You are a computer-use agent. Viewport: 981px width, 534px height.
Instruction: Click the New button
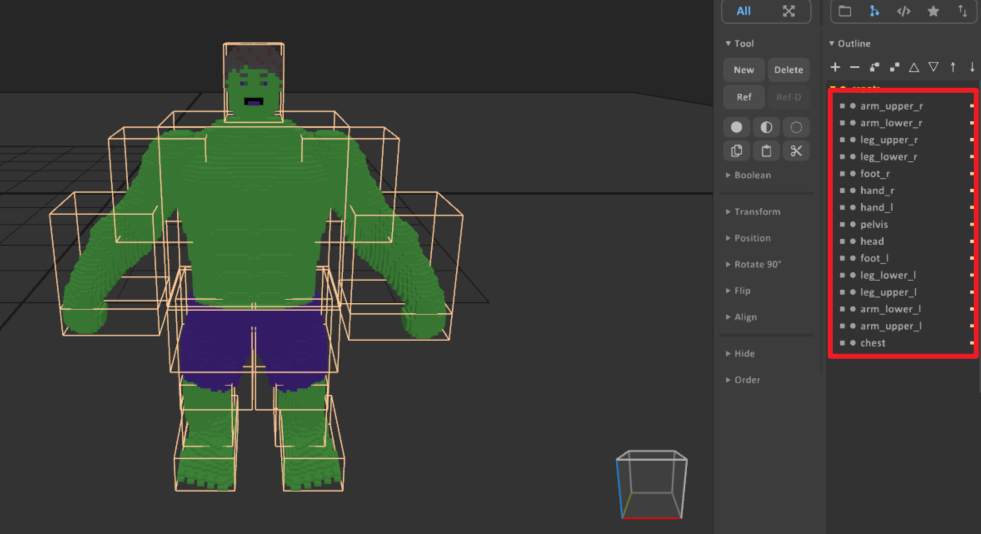tap(743, 70)
